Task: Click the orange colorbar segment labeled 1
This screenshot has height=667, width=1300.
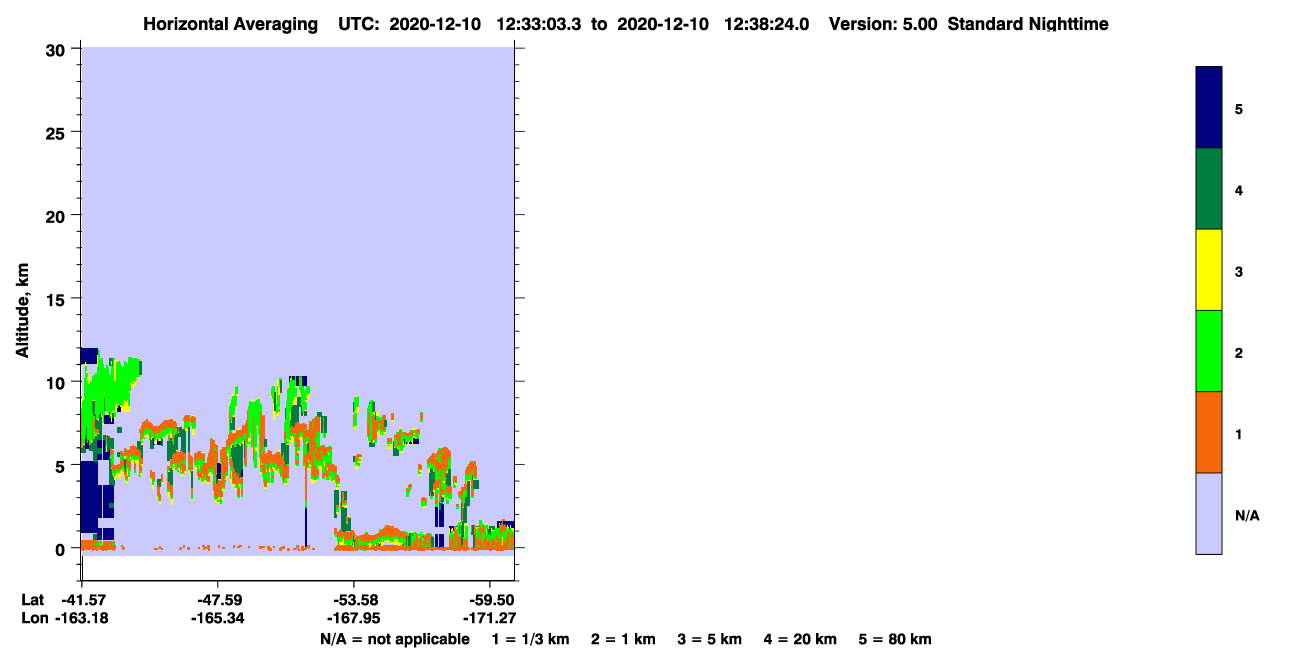Action: [x=1209, y=432]
